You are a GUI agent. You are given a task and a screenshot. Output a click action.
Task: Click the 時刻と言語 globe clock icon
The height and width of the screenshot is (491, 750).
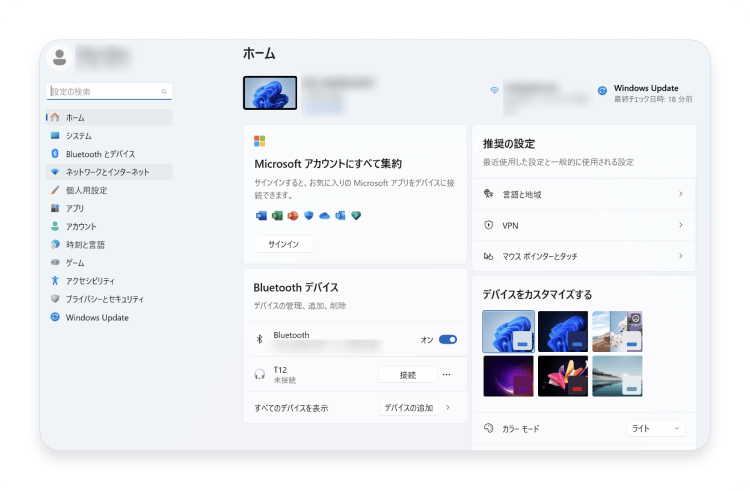(55, 244)
